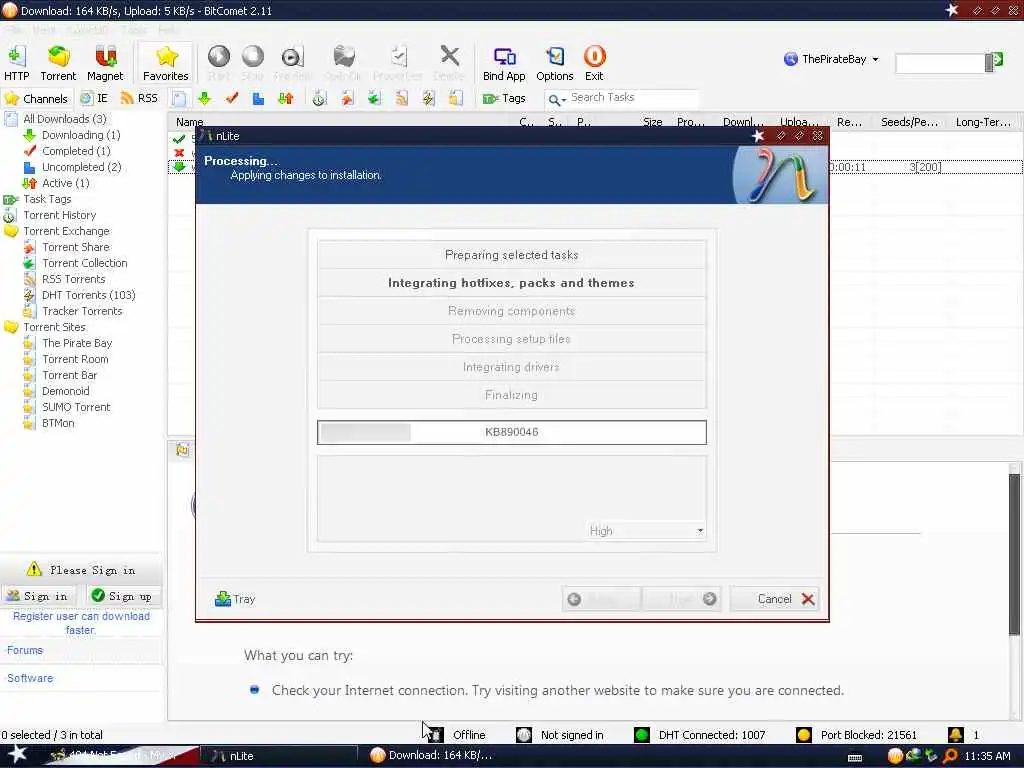Click the Name column header
The image size is (1024, 768).
(x=189, y=122)
